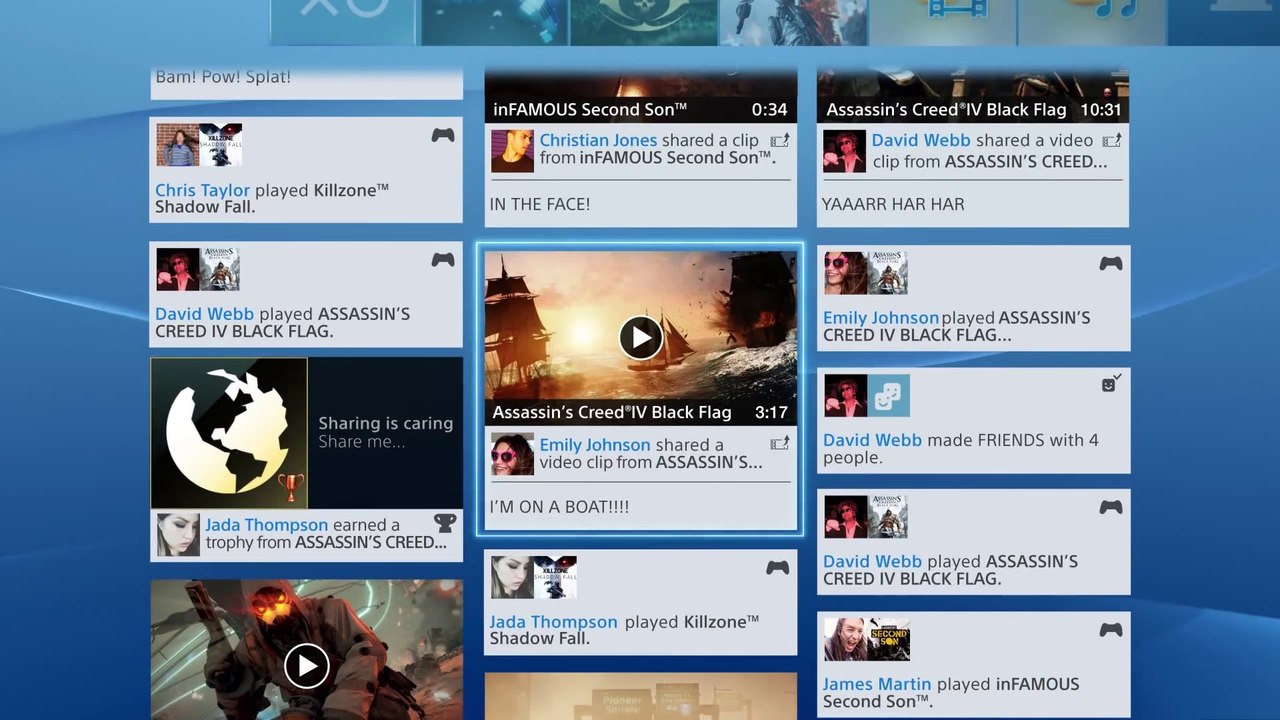1280x720 pixels.
Task: Select the Sharing is caring trophy globe image
Action: (x=229, y=433)
